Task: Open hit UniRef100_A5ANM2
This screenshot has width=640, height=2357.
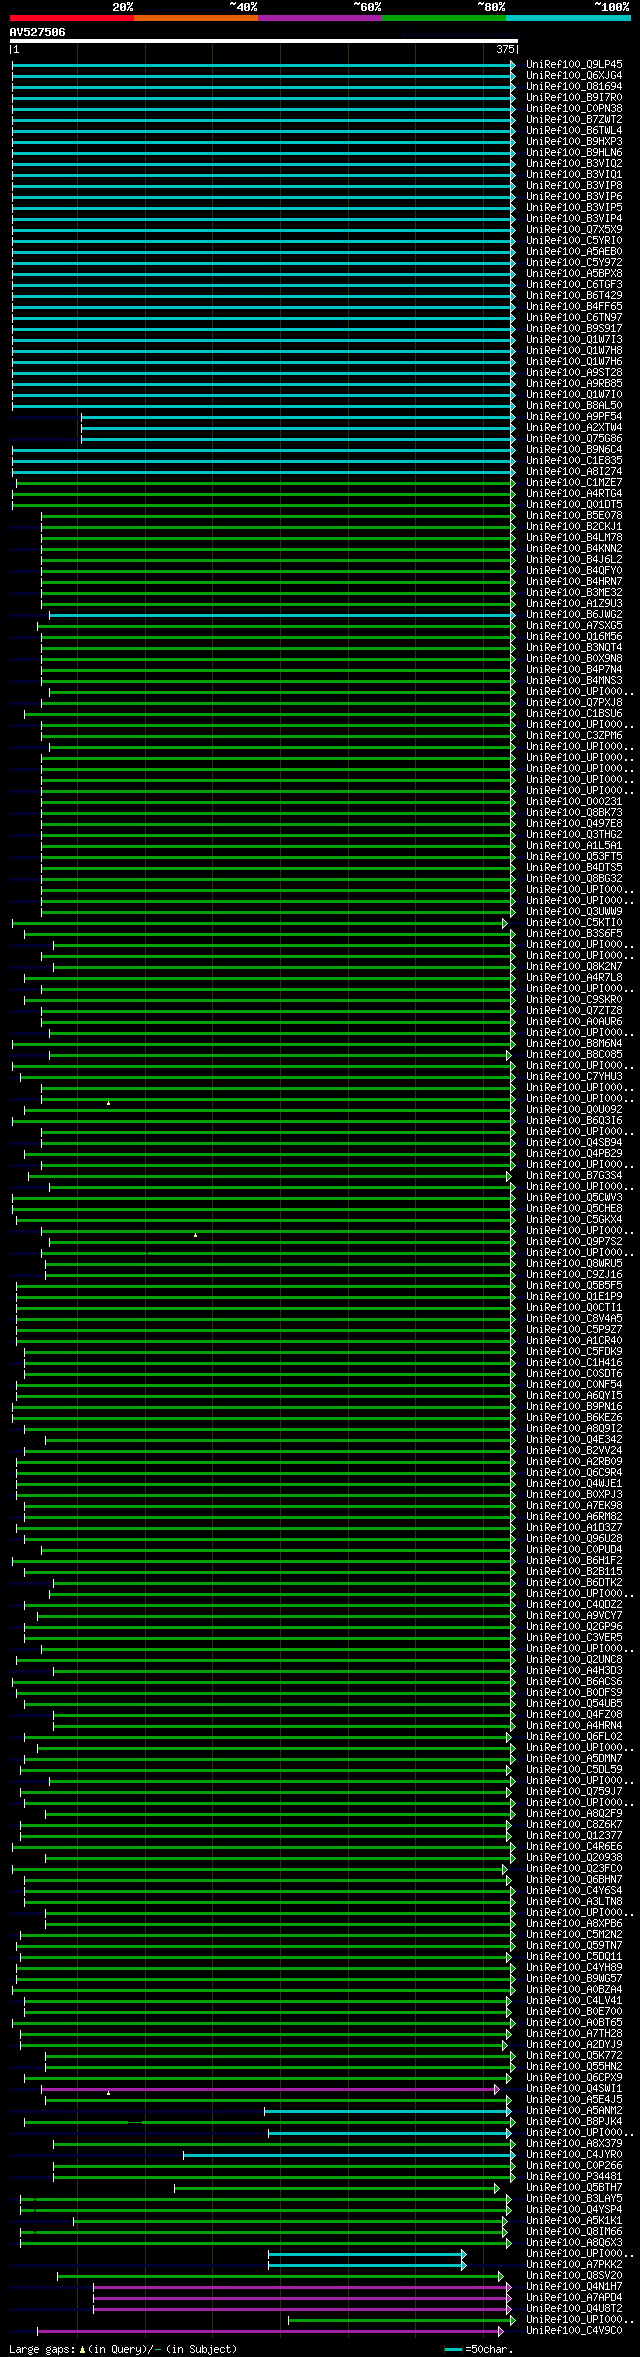Action: (574, 2111)
